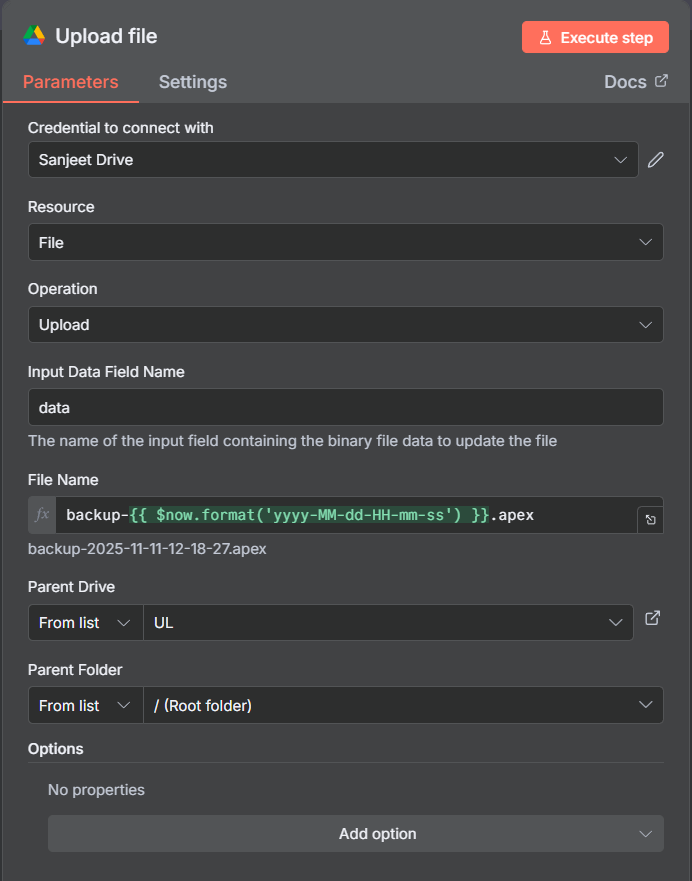The image size is (692, 881).
Task: Open the Parent Drive UL dropdown
Action: (x=388, y=623)
